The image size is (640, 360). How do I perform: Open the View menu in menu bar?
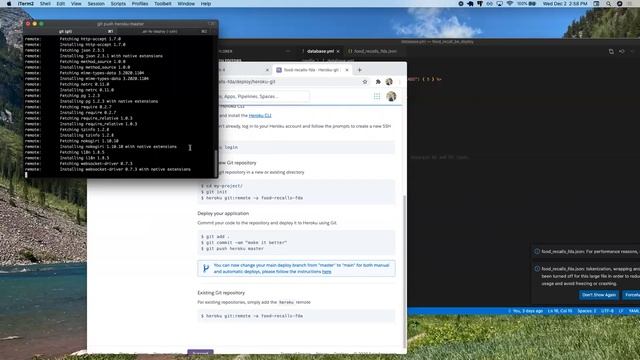pos(76,4)
